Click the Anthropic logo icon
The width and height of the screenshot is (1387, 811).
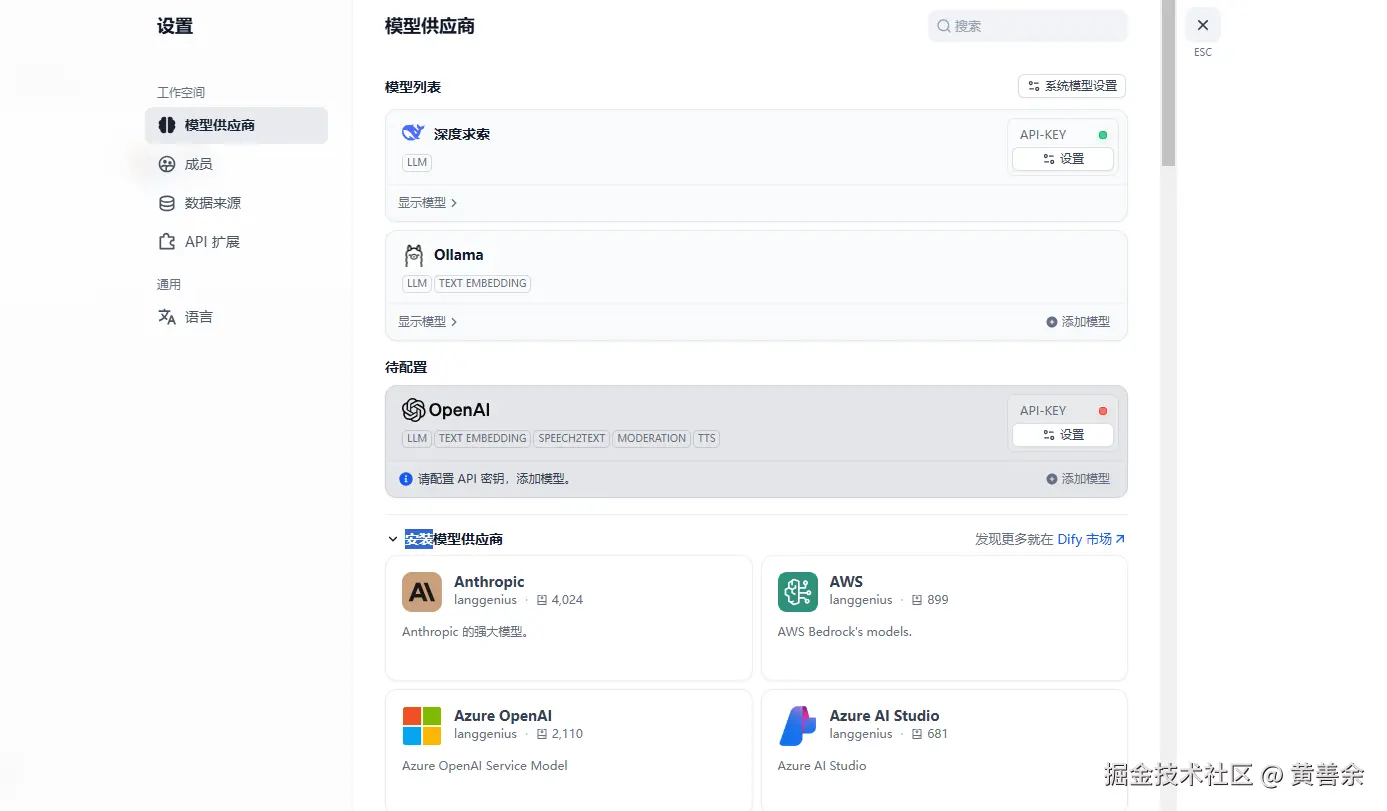pyautogui.click(x=422, y=592)
